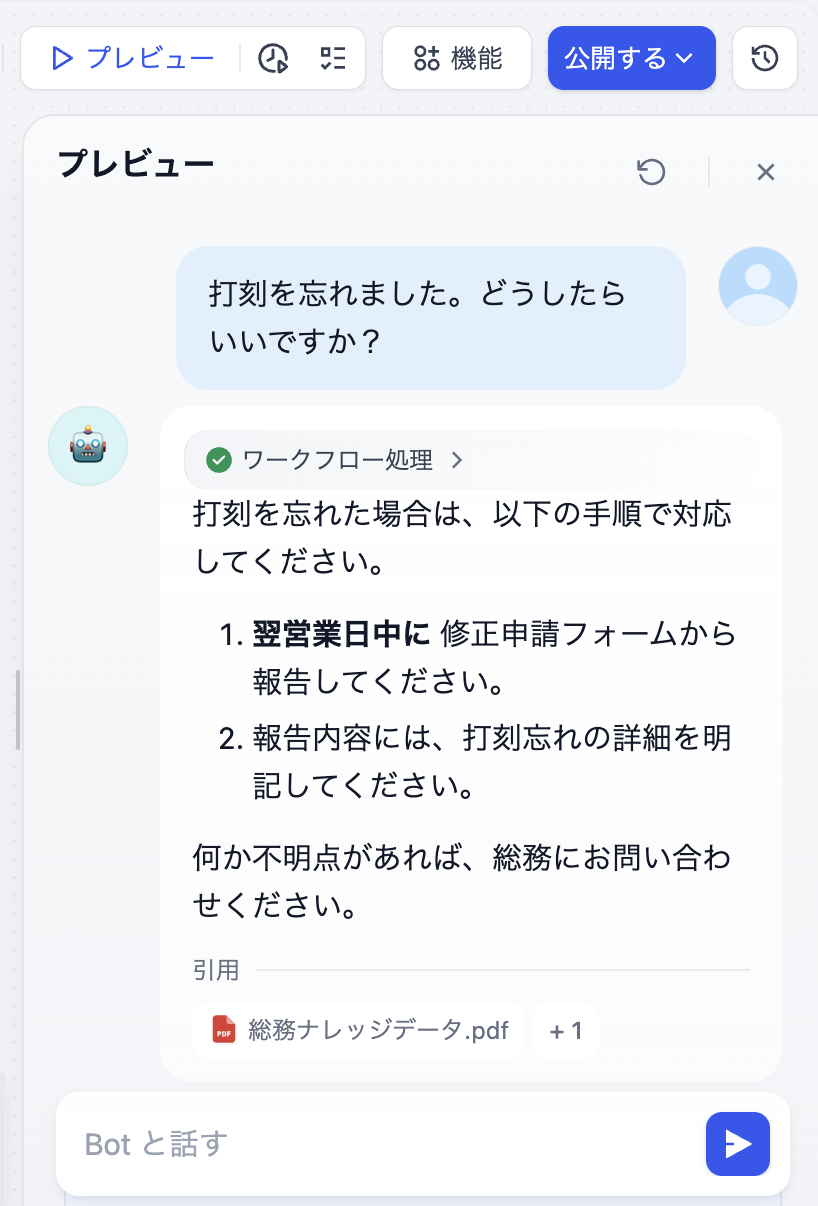Click the green workflow success checkmark

click(x=219, y=460)
